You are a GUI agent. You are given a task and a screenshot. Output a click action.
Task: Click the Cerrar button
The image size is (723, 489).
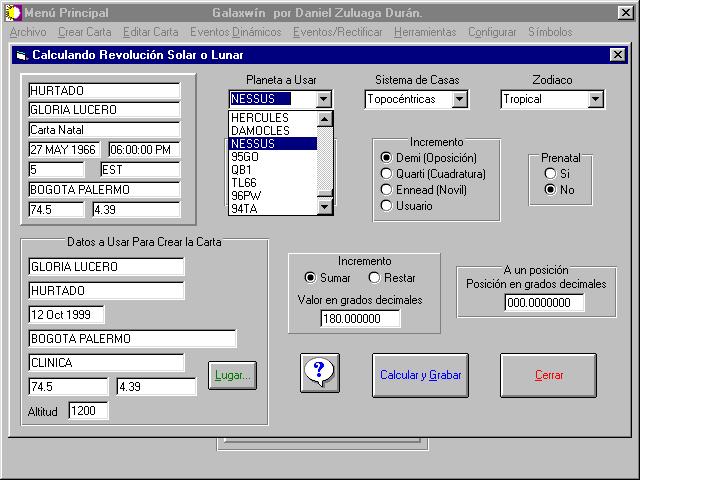pyautogui.click(x=548, y=376)
